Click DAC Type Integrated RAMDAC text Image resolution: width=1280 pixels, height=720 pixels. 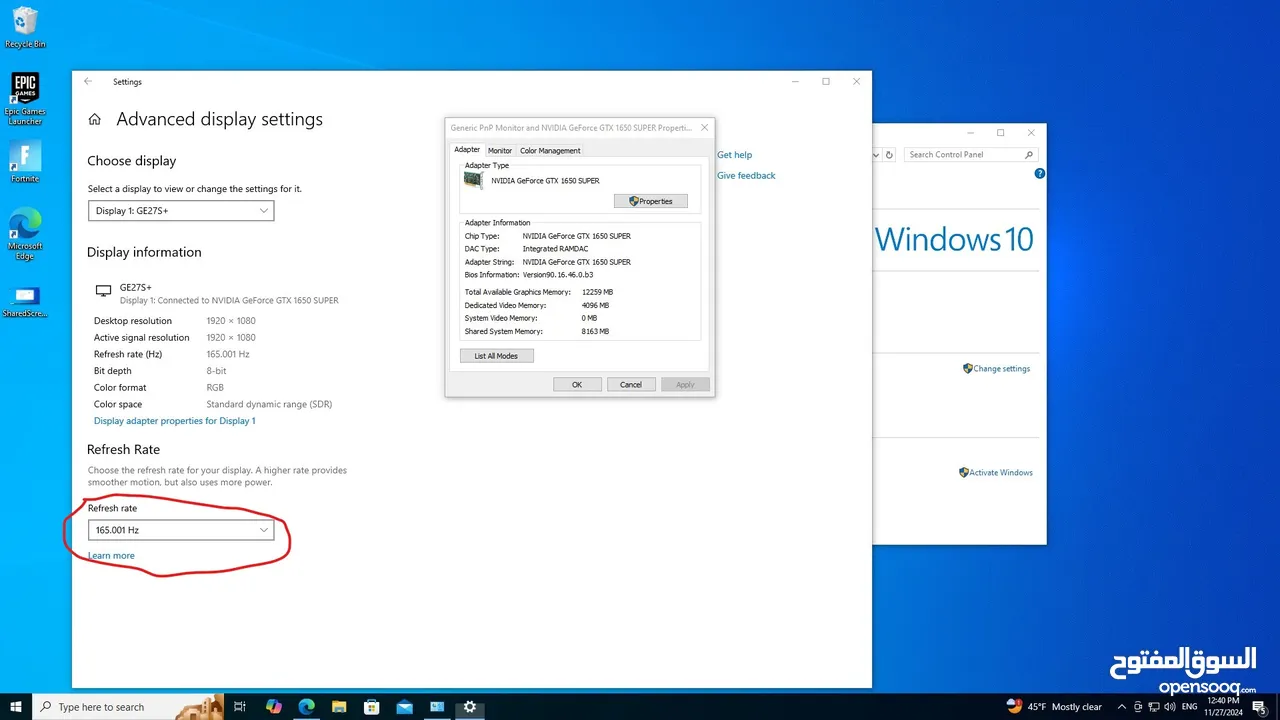[x=555, y=249]
